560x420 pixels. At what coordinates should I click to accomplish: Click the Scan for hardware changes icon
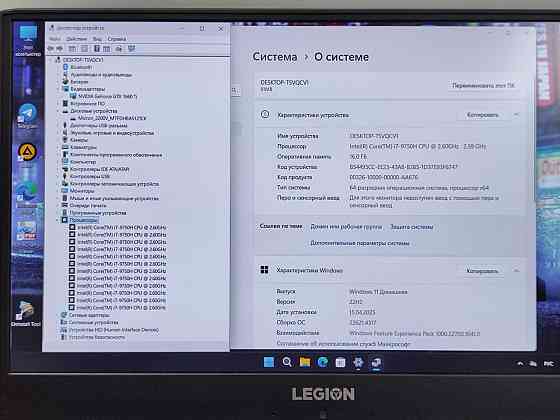(131, 49)
